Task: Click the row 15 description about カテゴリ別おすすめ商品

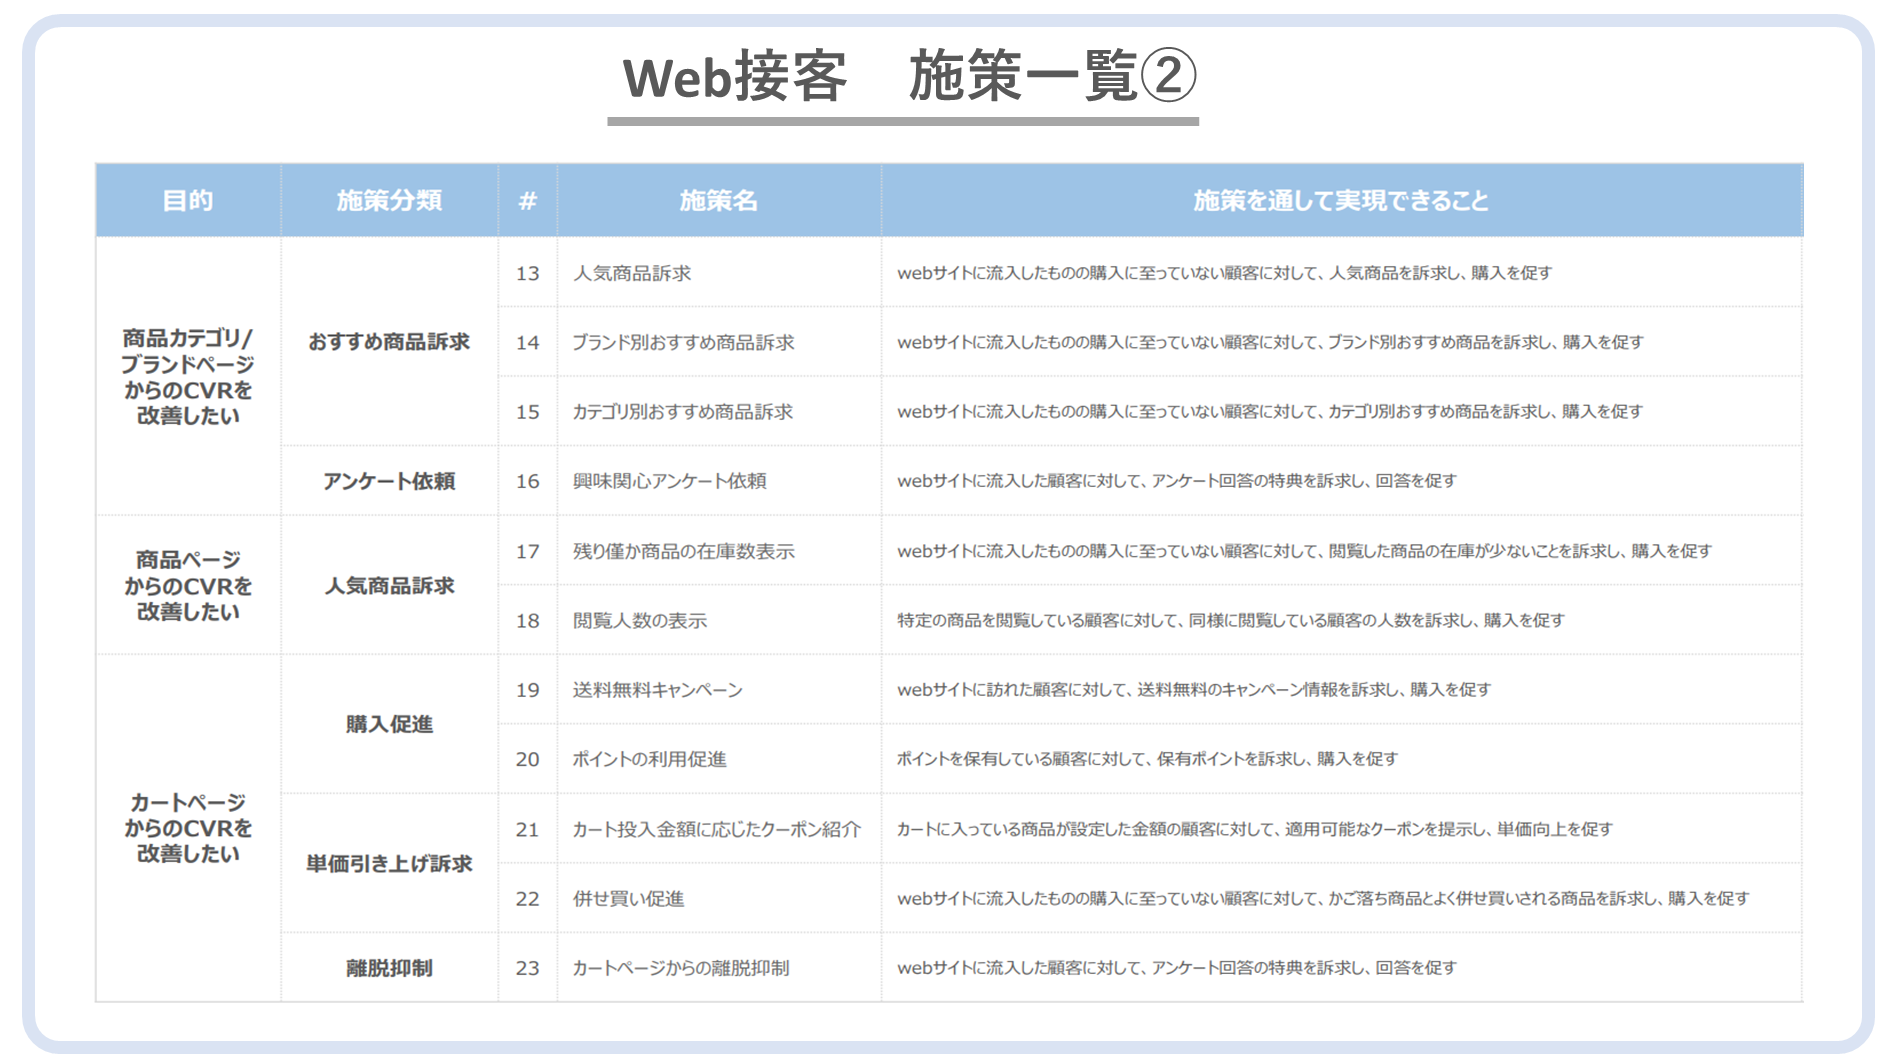Action: [1269, 412]
